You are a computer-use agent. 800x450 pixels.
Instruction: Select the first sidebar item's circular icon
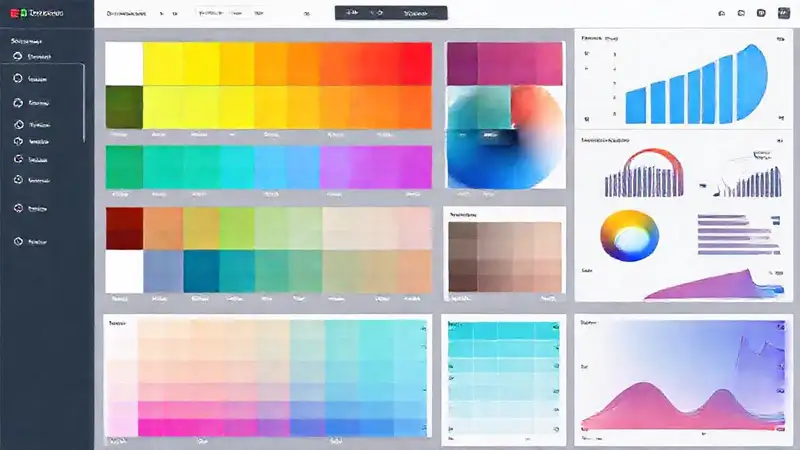click(18, 78)
